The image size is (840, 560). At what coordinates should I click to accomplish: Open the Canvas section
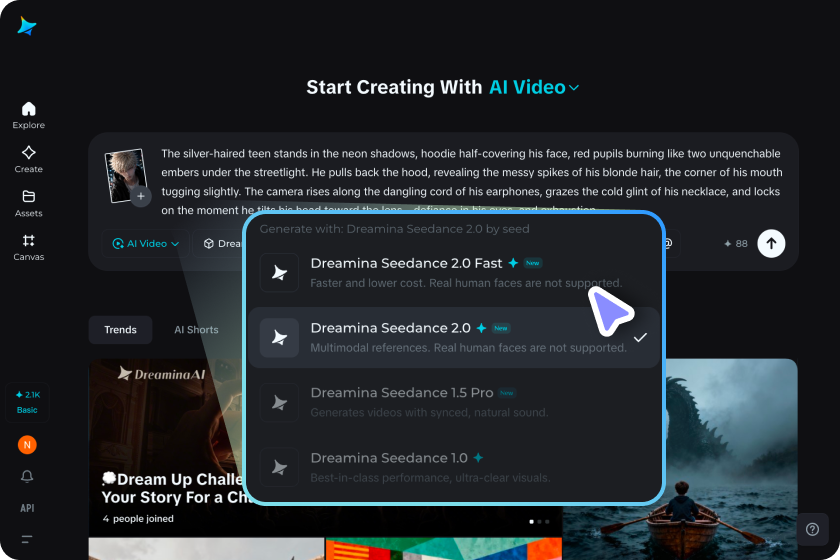click(29, 247)
